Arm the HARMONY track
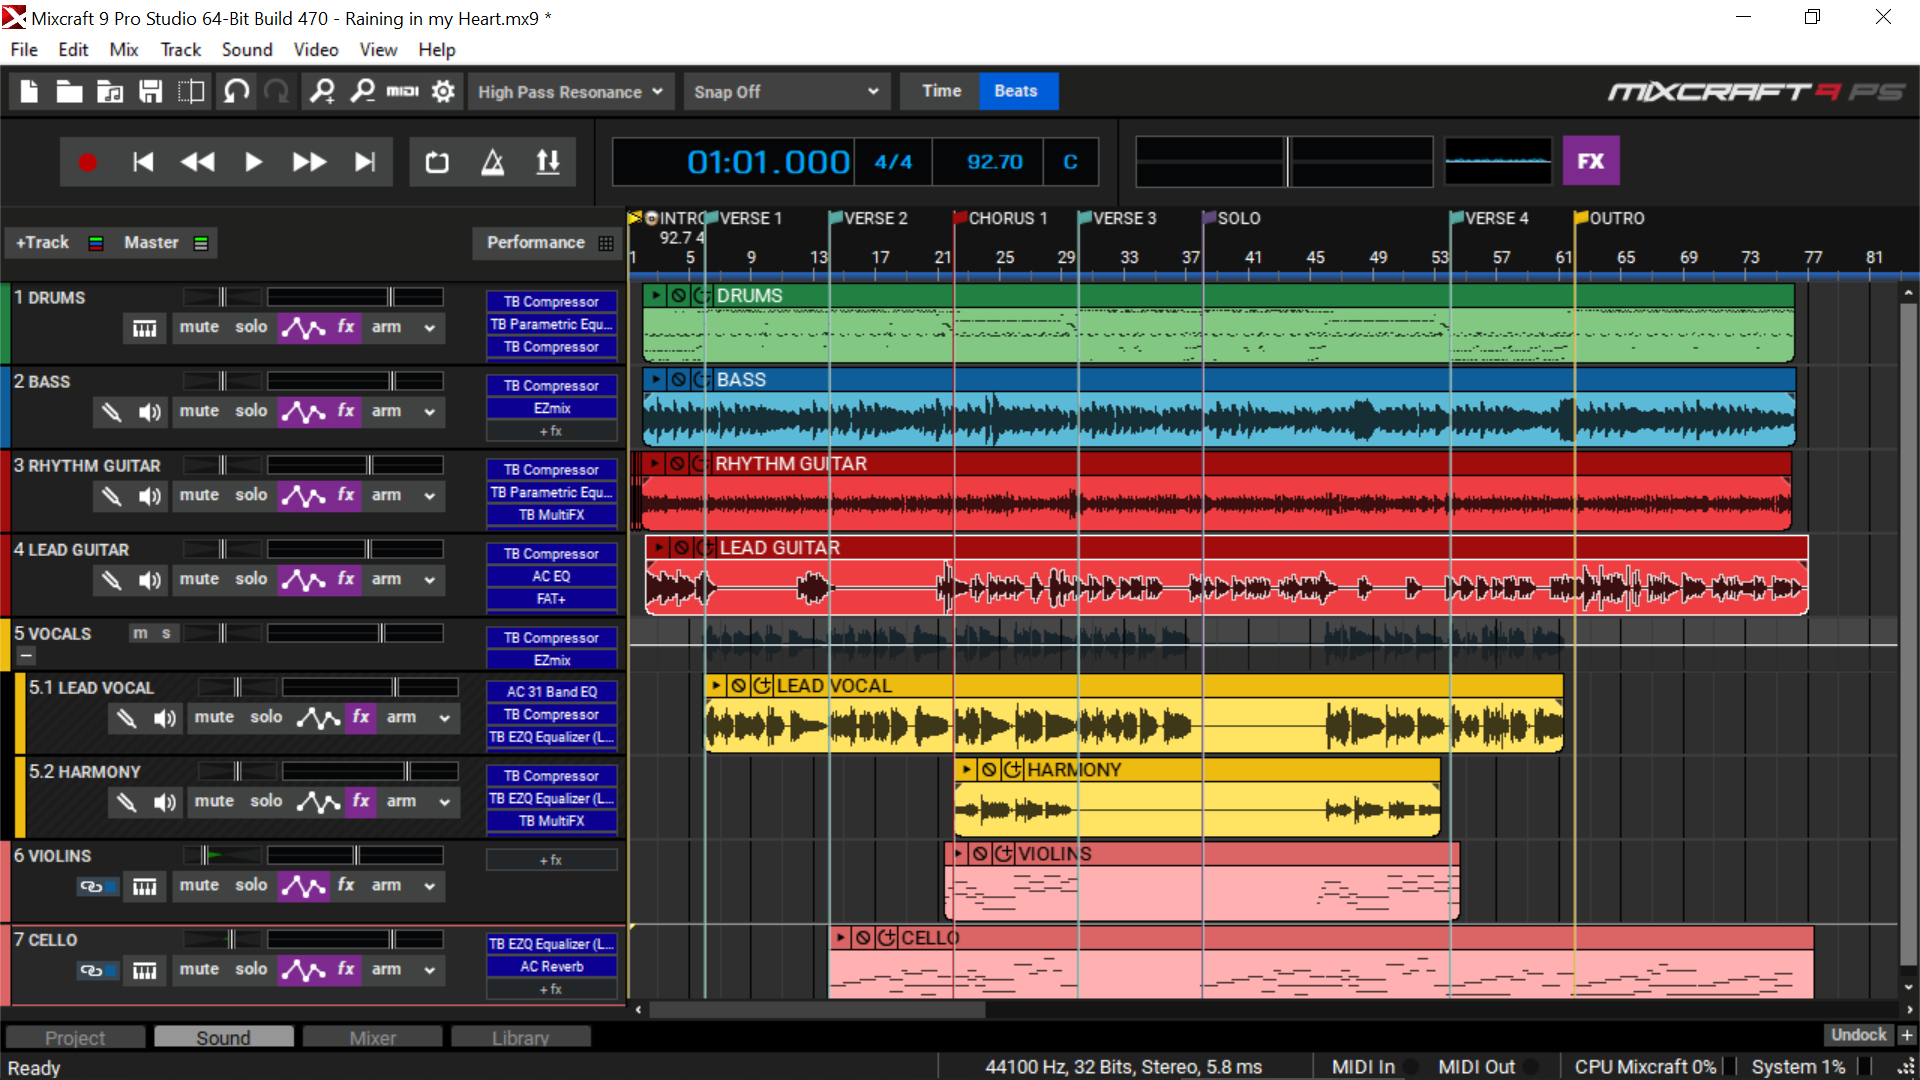 pyautogui.click(x=401, y=801)
